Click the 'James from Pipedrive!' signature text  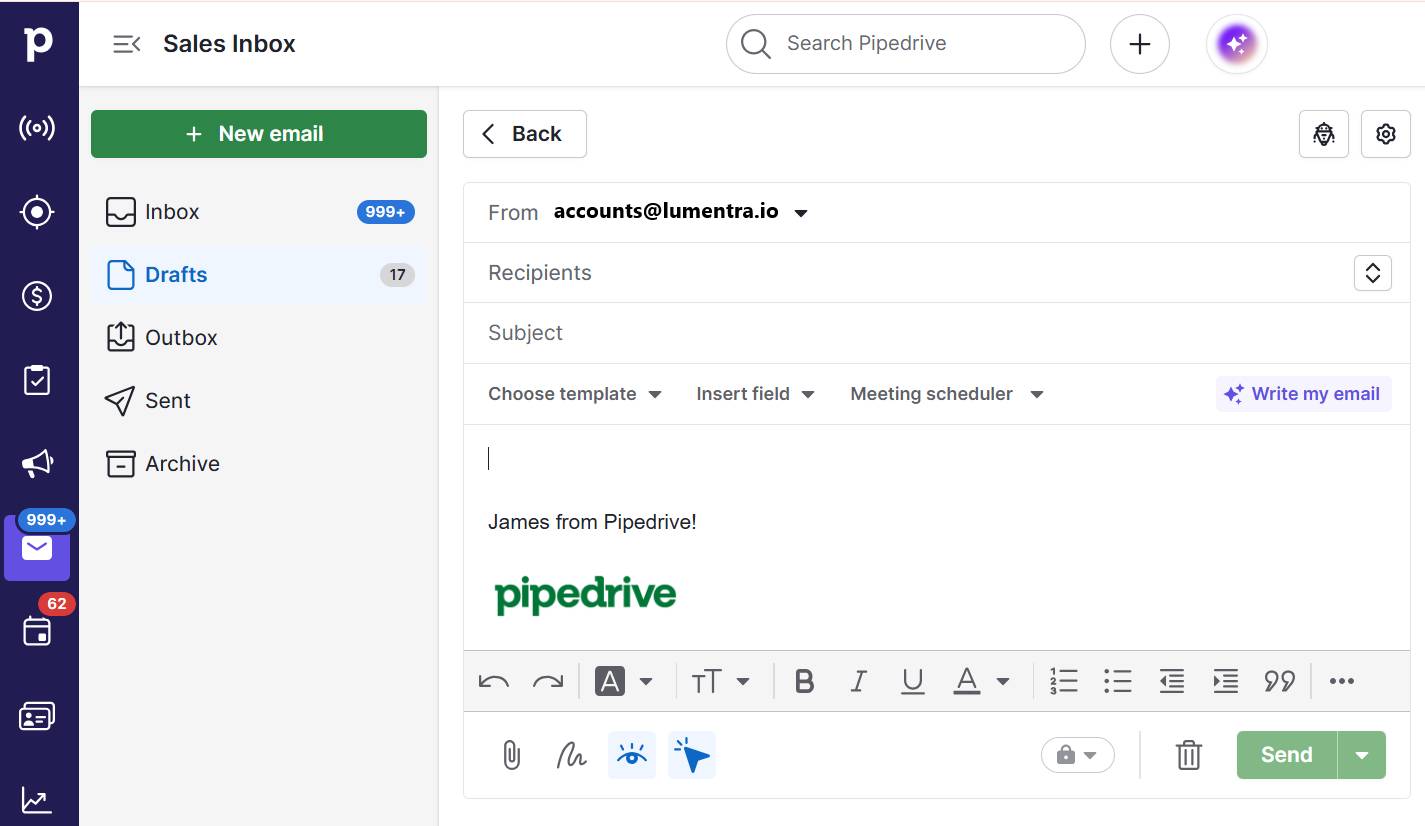(x=592, y=522)
